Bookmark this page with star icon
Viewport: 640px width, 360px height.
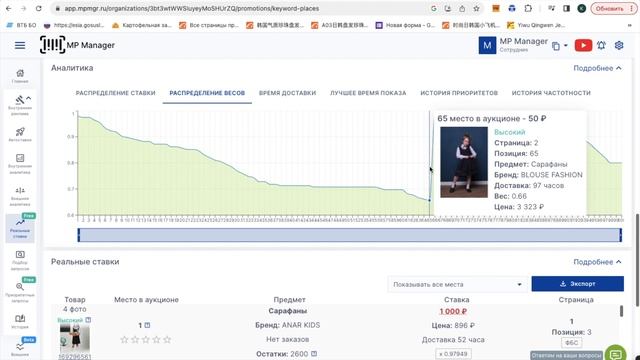(x=476, y=8)
